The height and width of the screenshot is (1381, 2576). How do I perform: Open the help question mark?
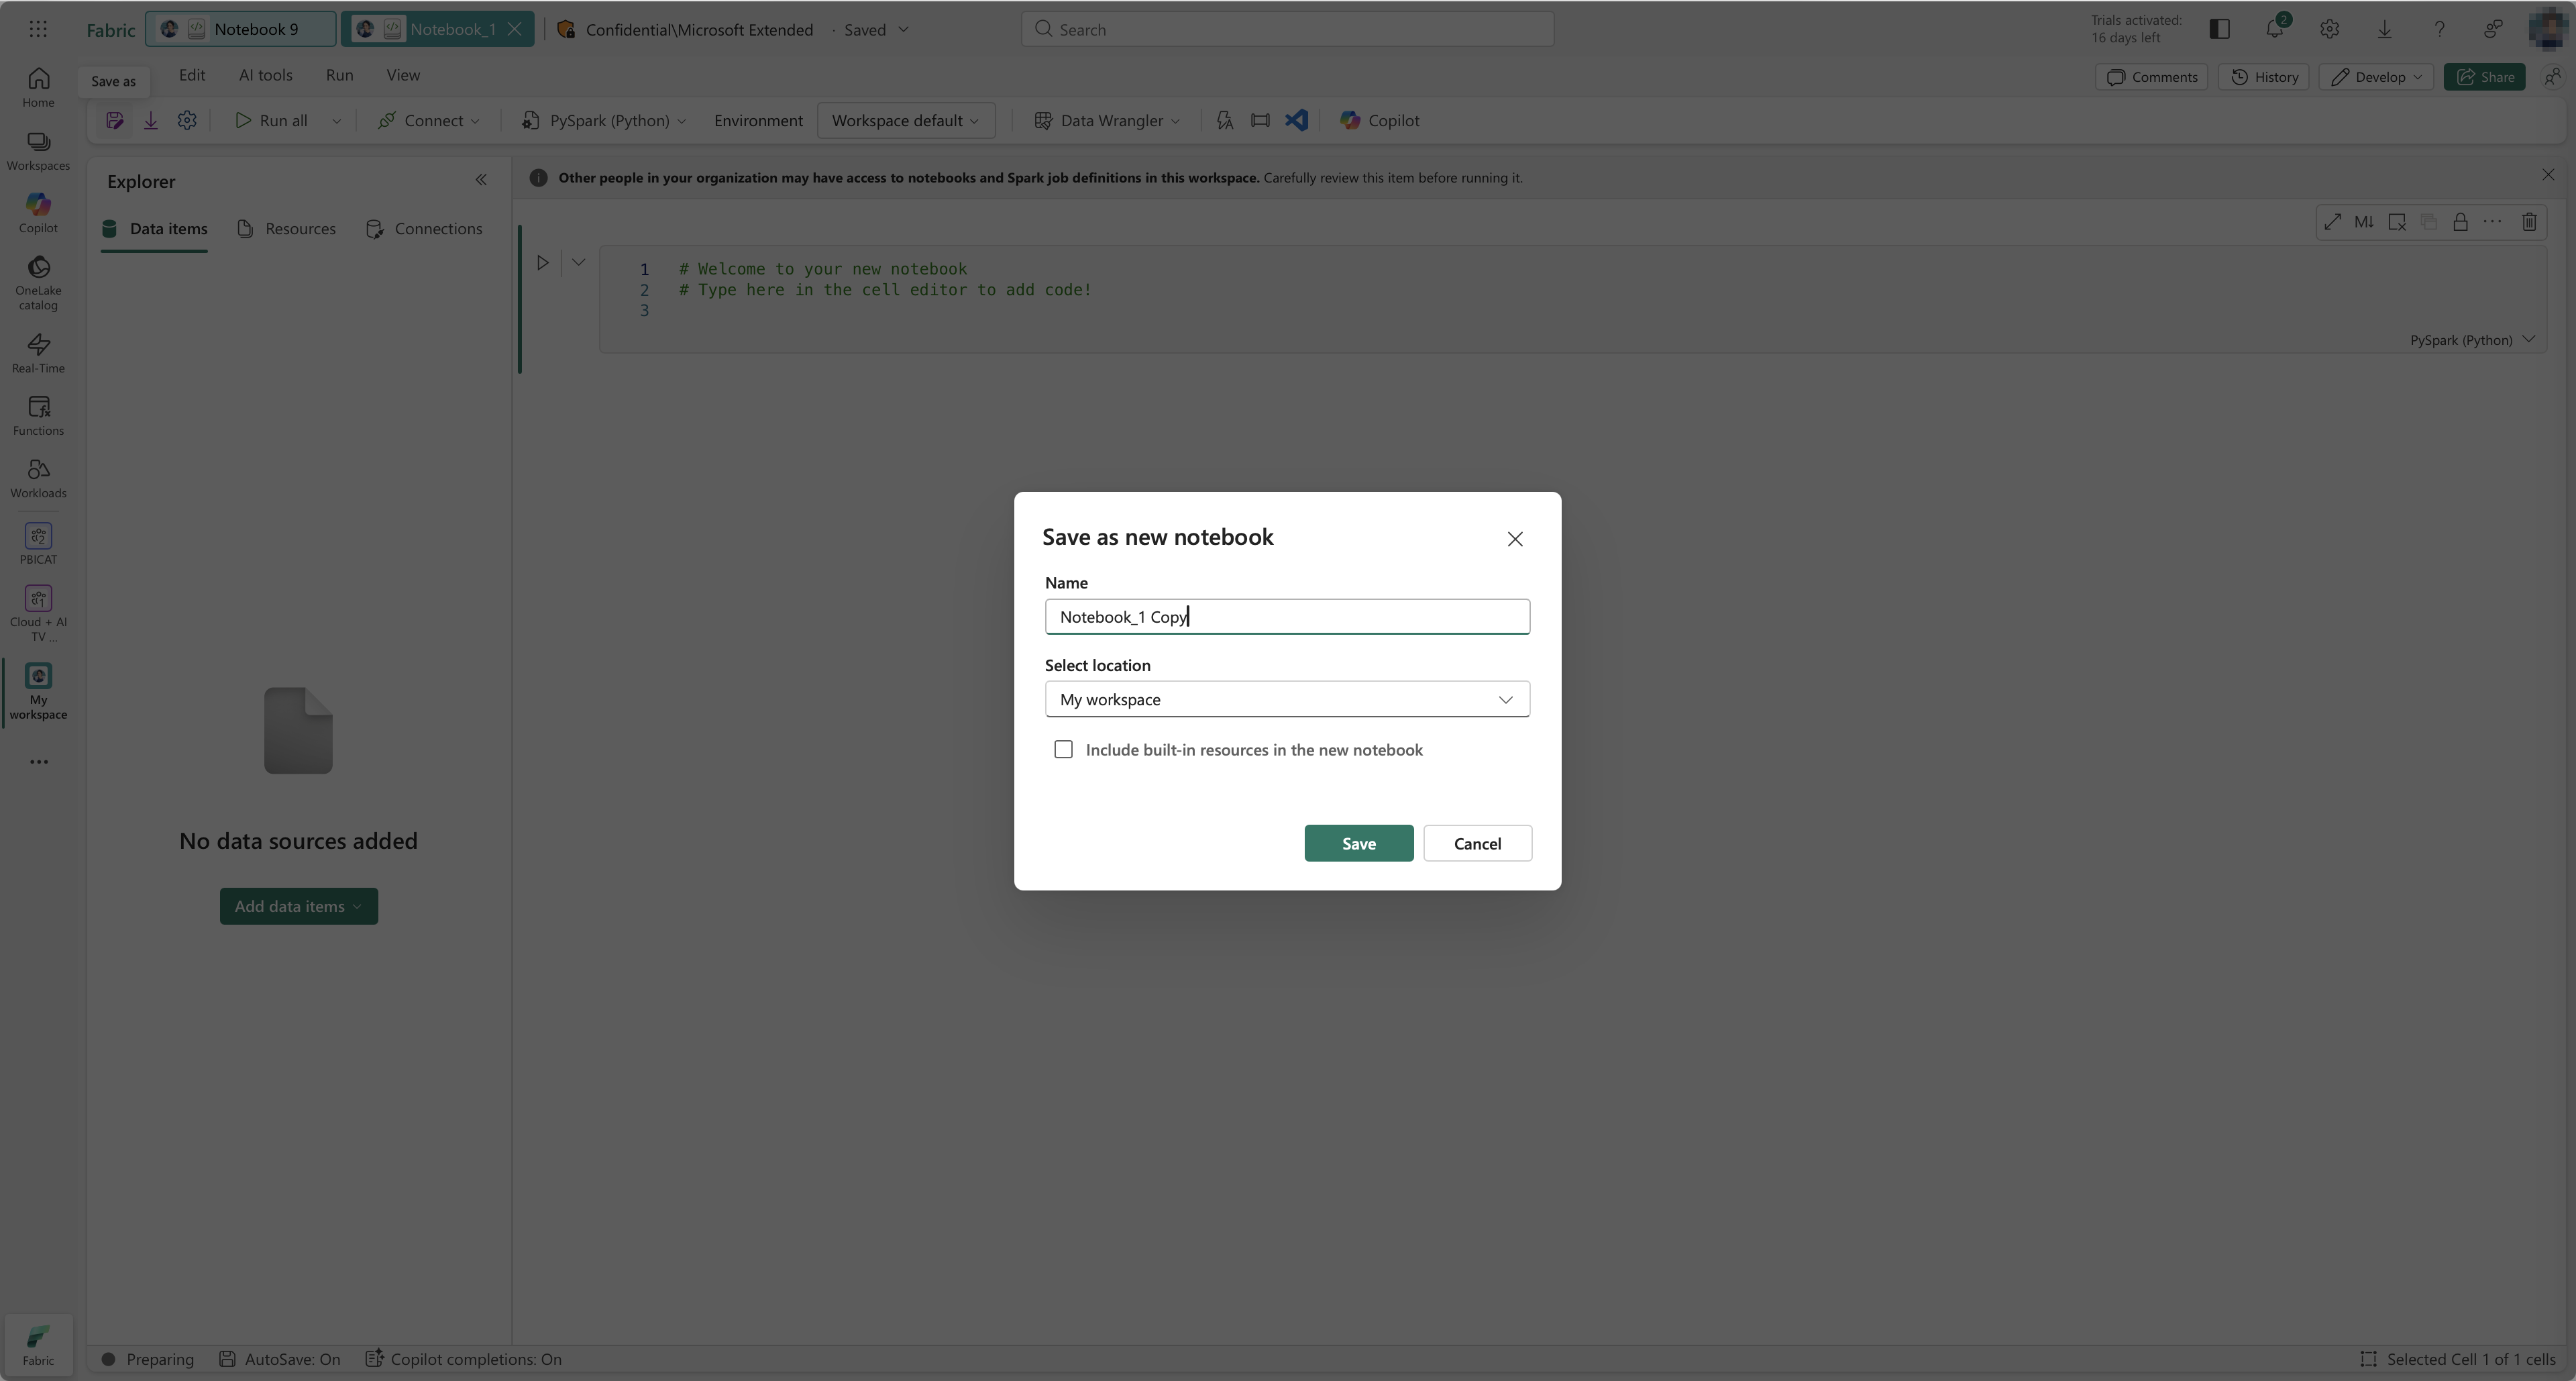2439,29
